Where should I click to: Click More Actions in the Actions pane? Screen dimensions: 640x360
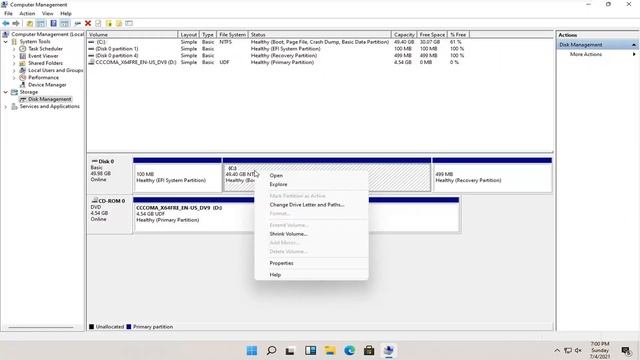click(586, 54)
